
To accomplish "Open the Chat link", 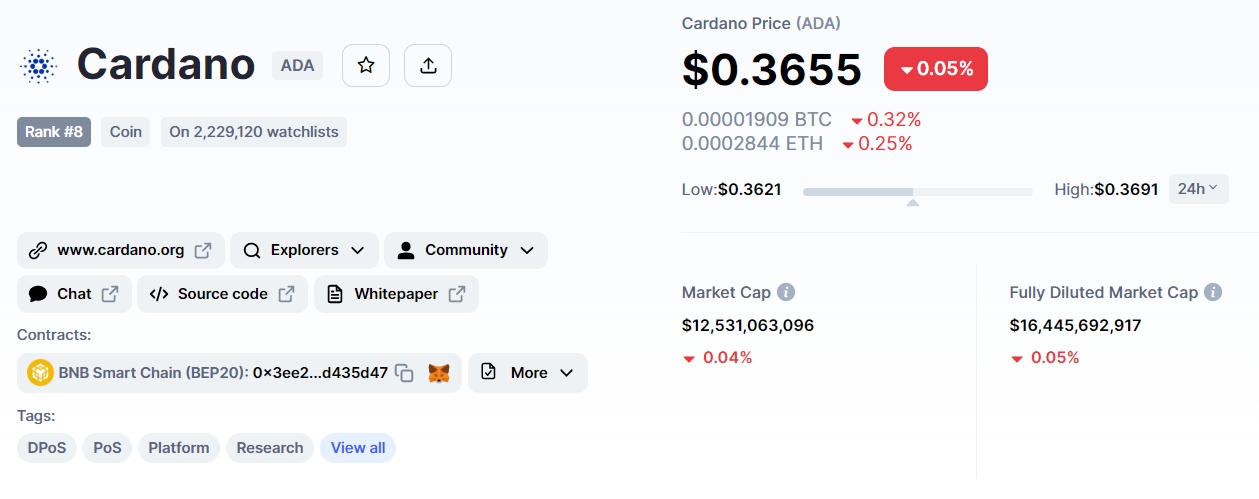I will click(74, 294).
